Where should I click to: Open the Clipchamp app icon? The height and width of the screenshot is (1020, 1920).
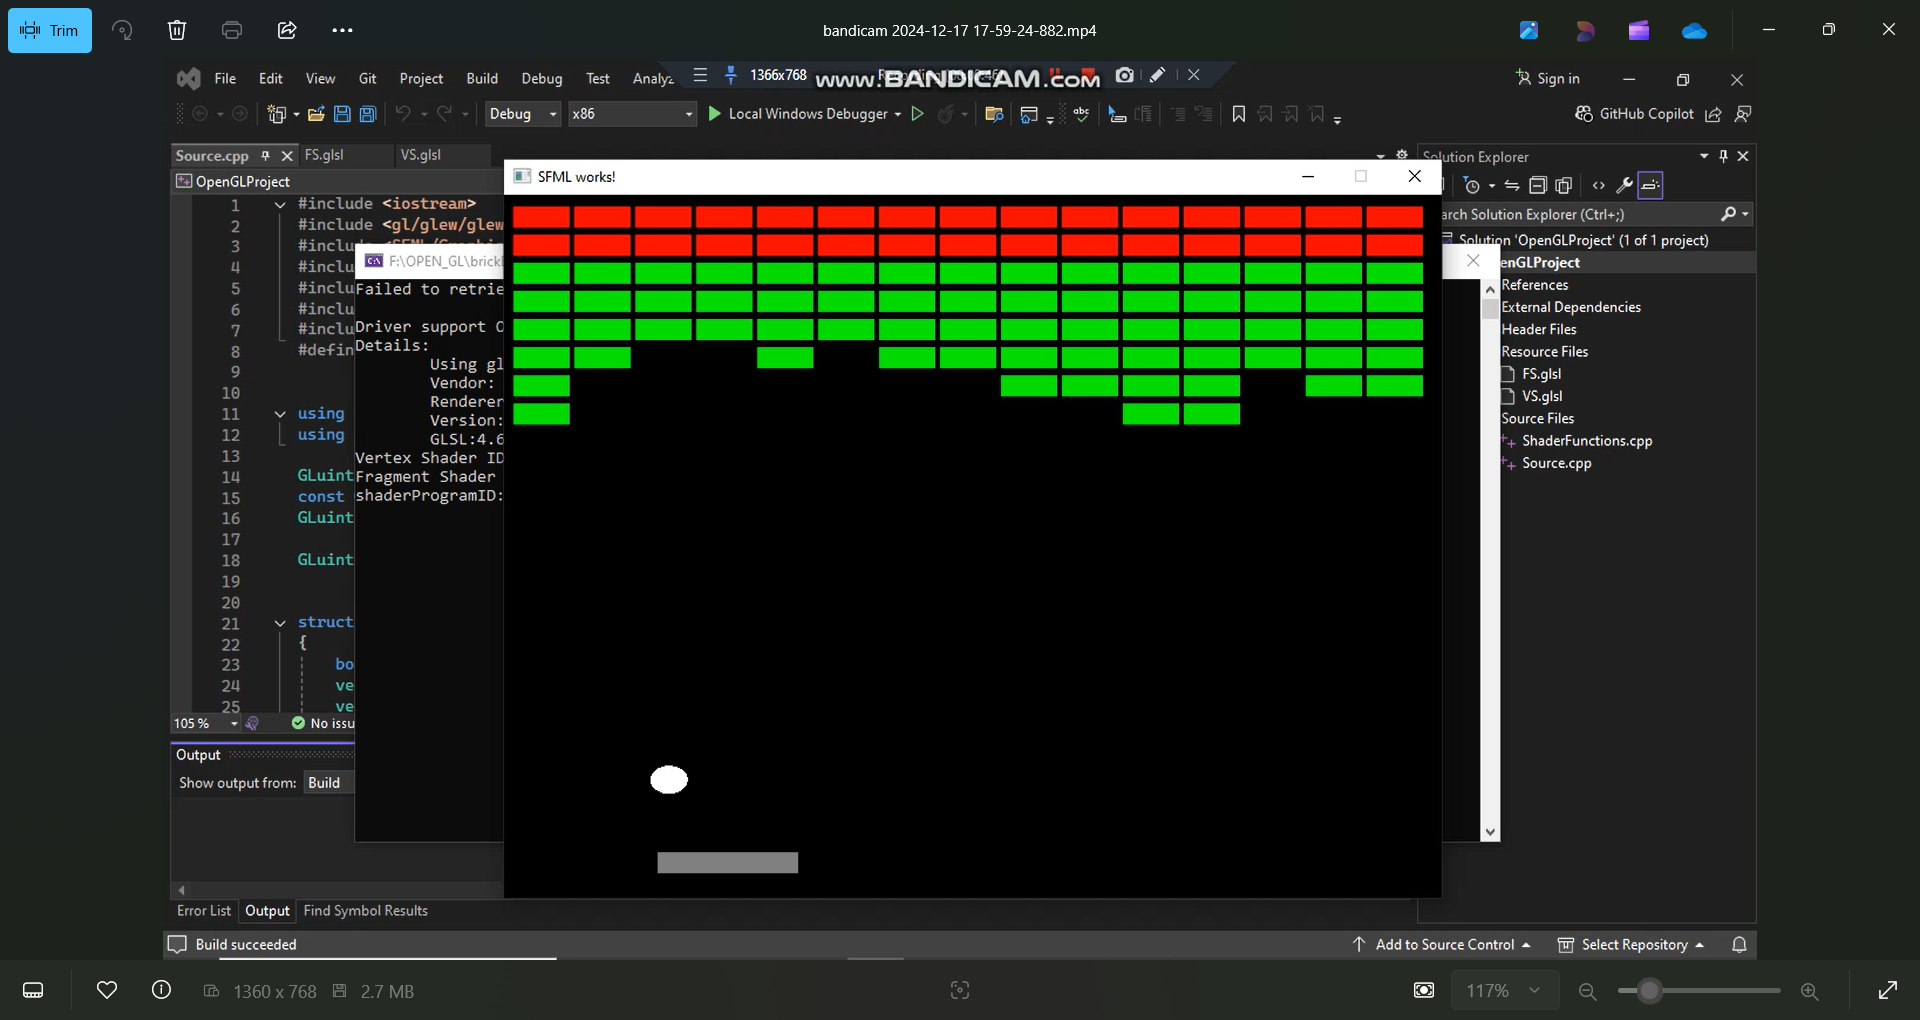point(1638,30)
